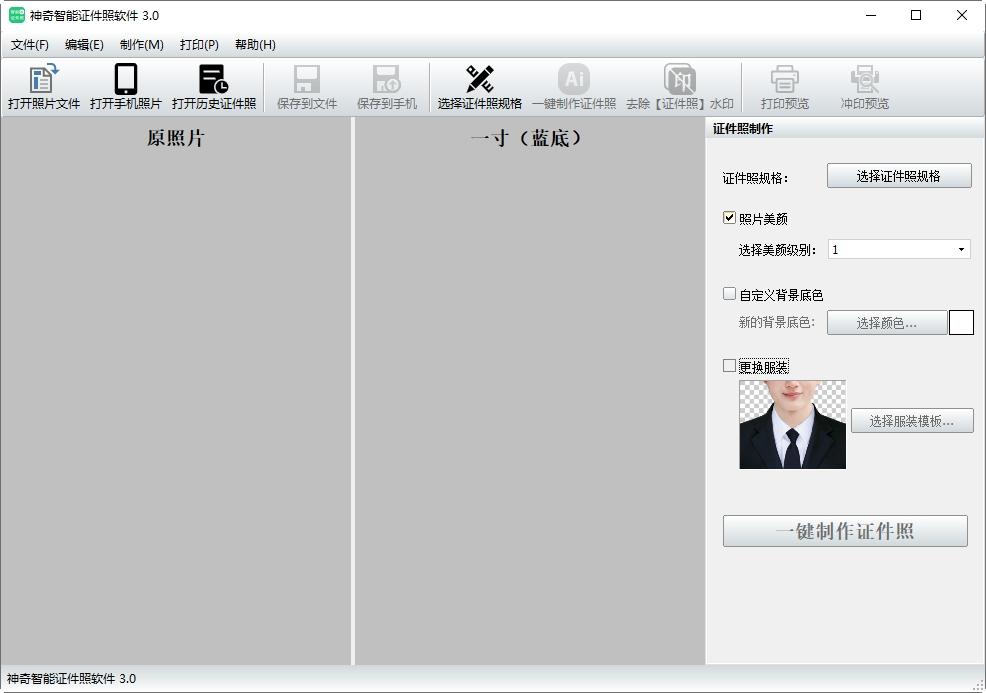
Task: Click the 证件照制作 panel title
Action: point(743,128)
